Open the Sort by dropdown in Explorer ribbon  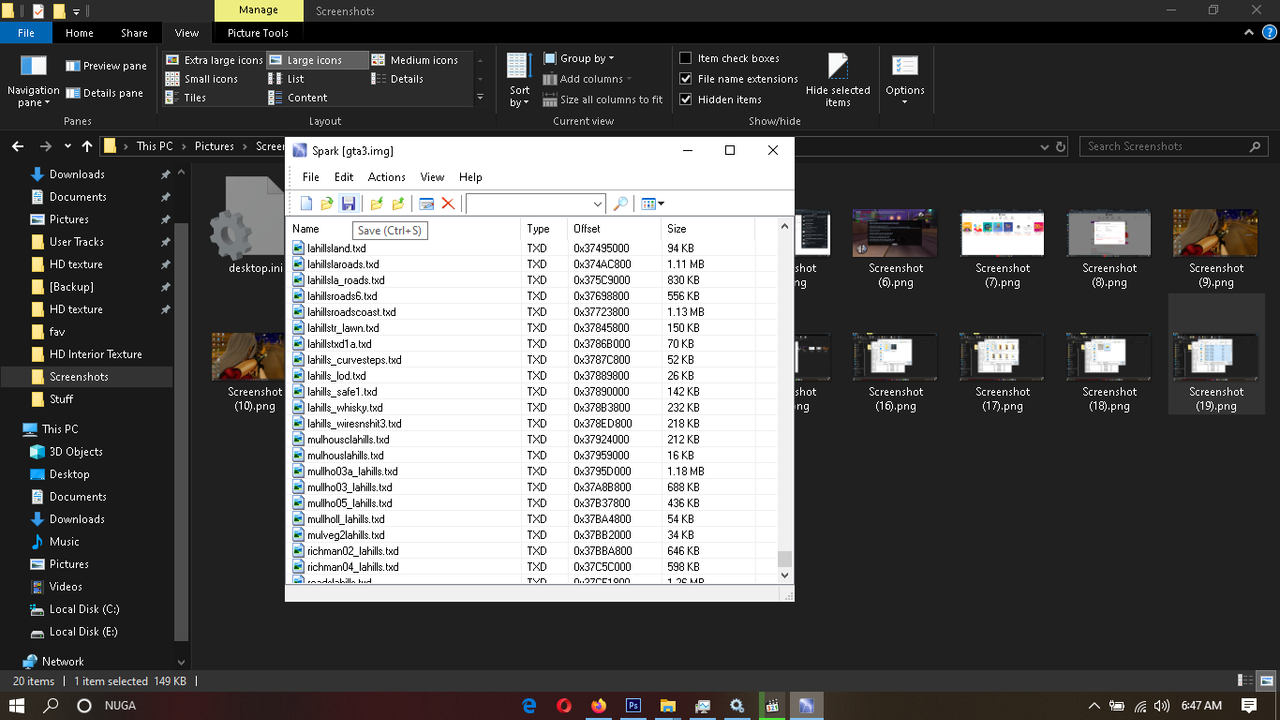[519, 80]
